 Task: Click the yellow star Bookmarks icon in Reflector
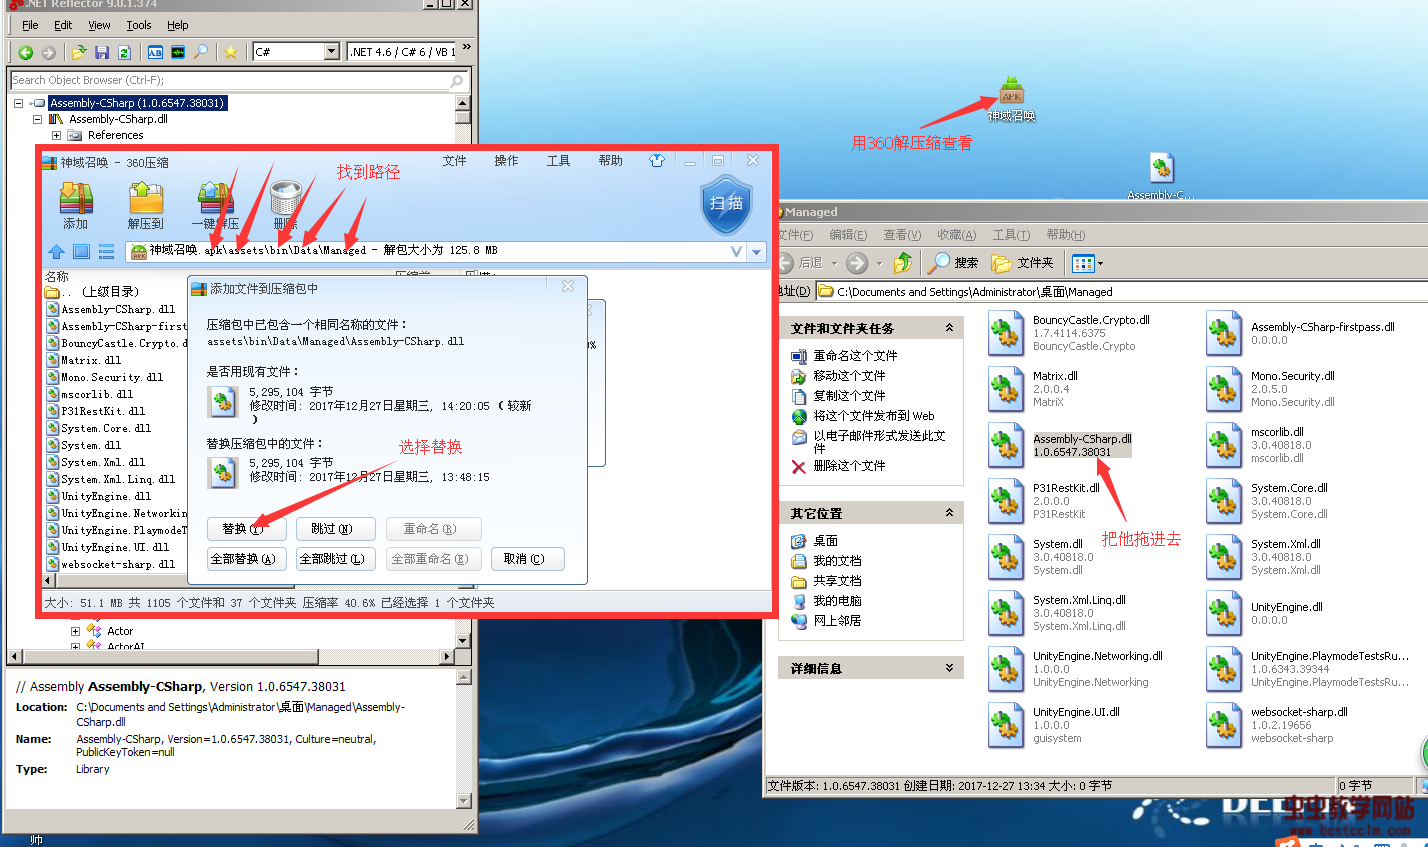(231, 52)
